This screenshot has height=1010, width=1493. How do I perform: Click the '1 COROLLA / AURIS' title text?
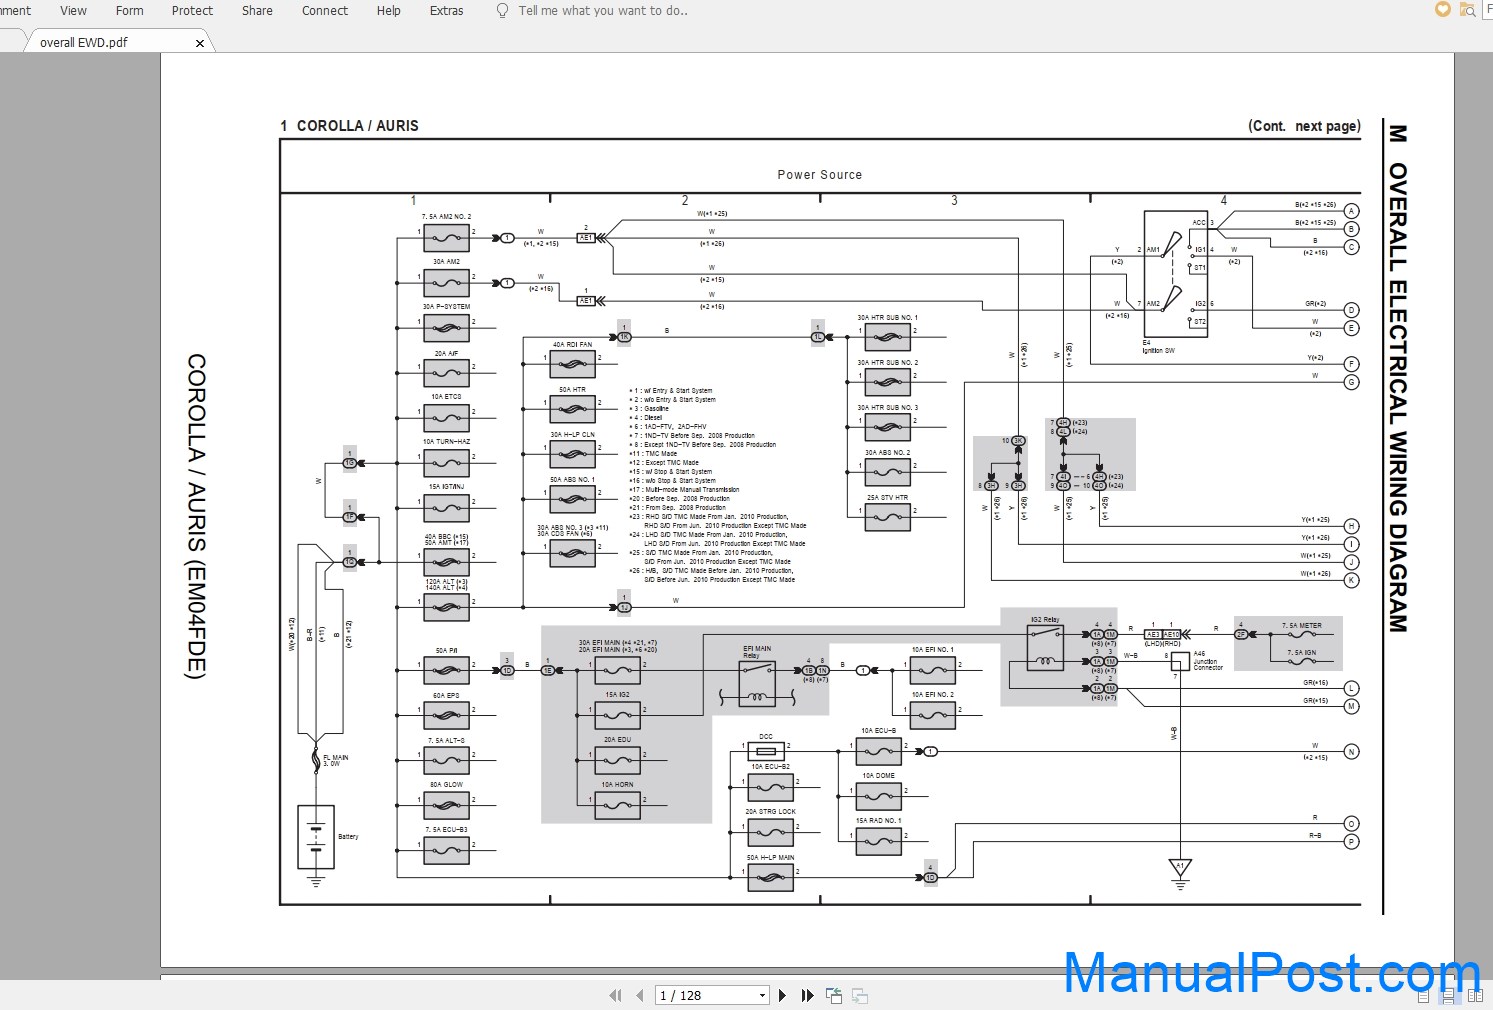pos(349,126)
